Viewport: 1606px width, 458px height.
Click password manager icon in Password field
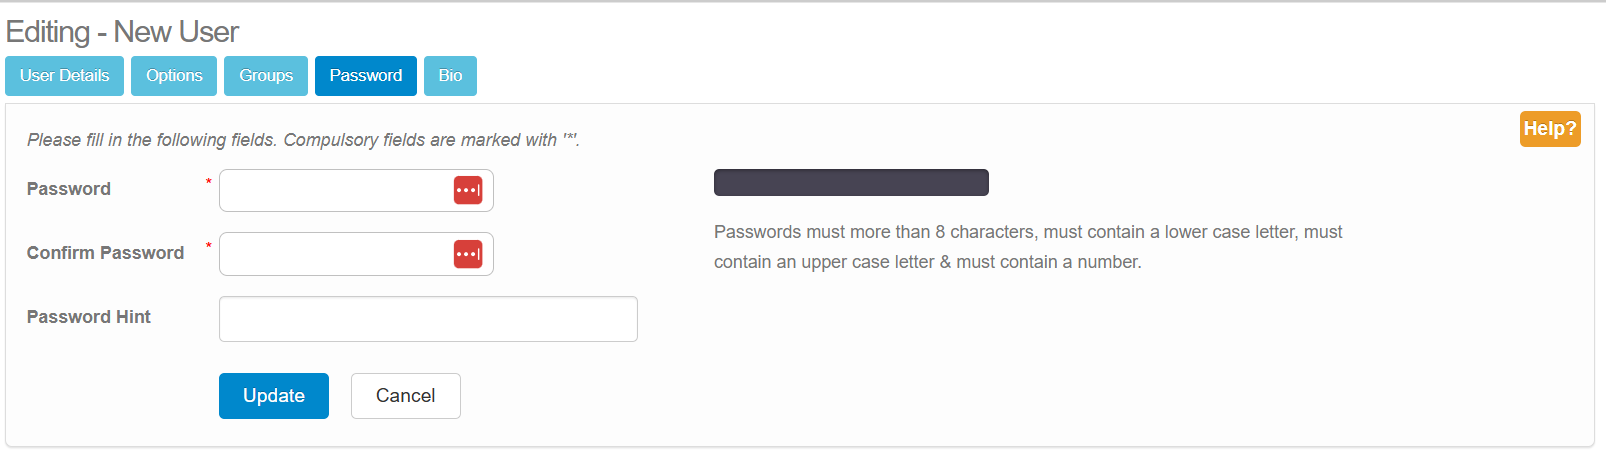tap(468, 190)
